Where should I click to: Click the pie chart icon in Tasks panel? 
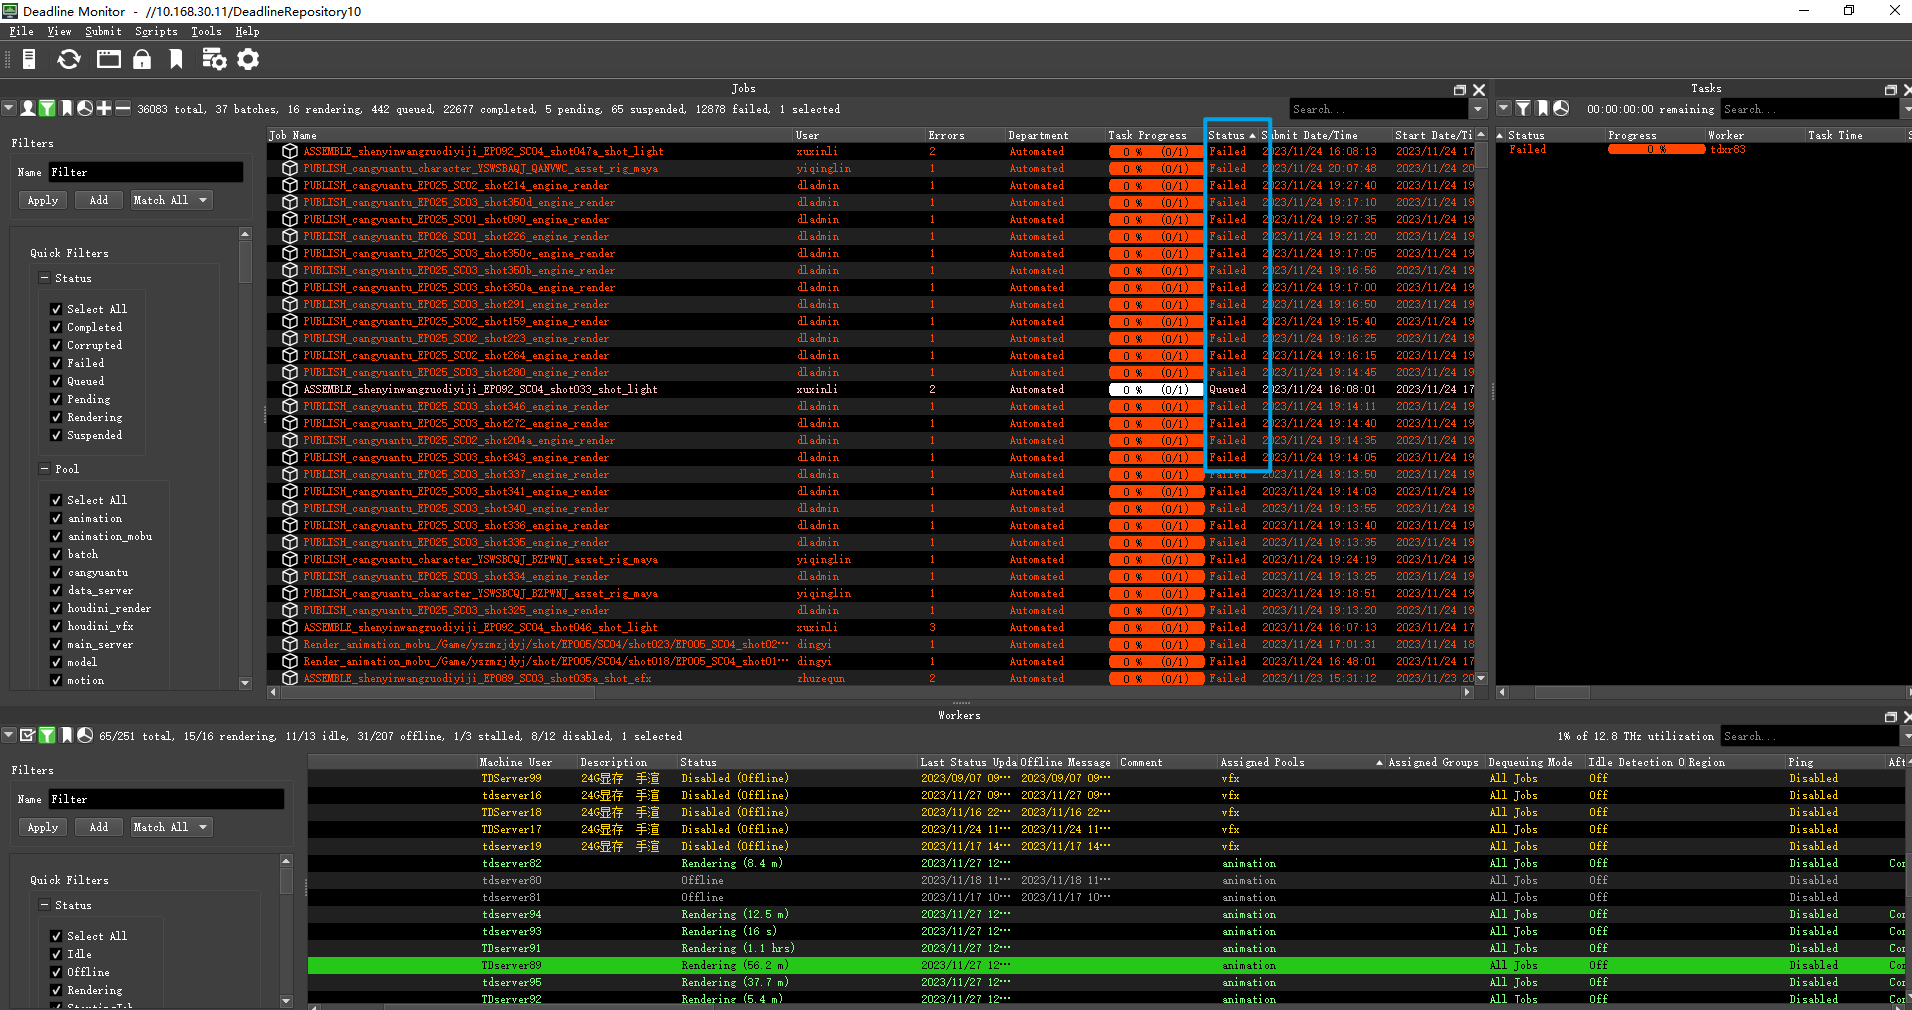[x=1561, y=109]
